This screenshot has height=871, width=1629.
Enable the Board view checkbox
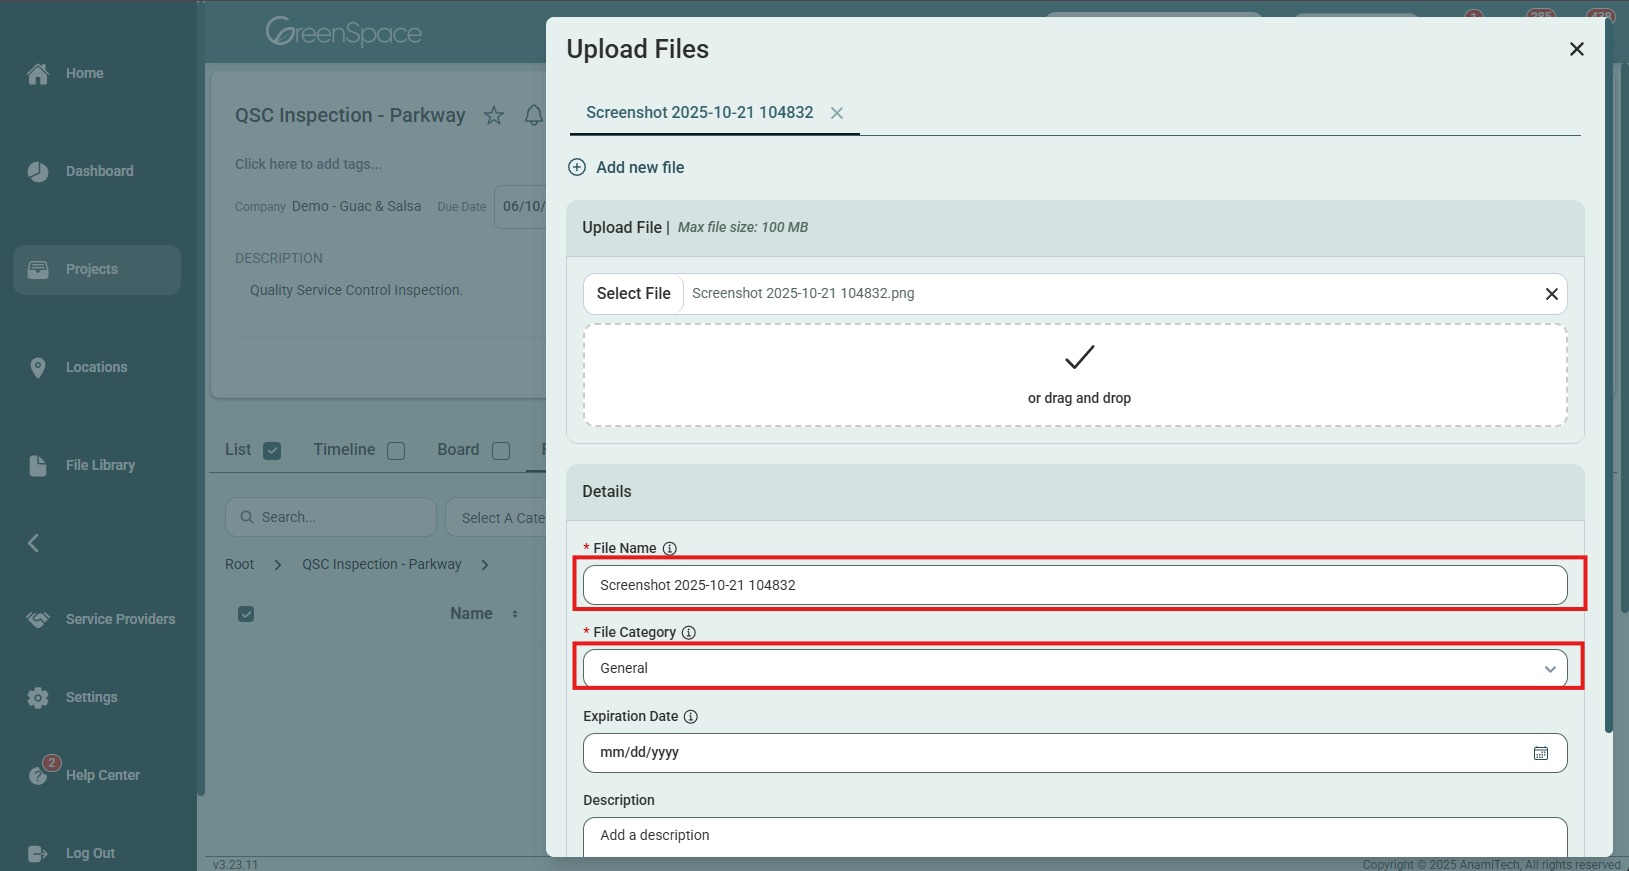[501, 451]
